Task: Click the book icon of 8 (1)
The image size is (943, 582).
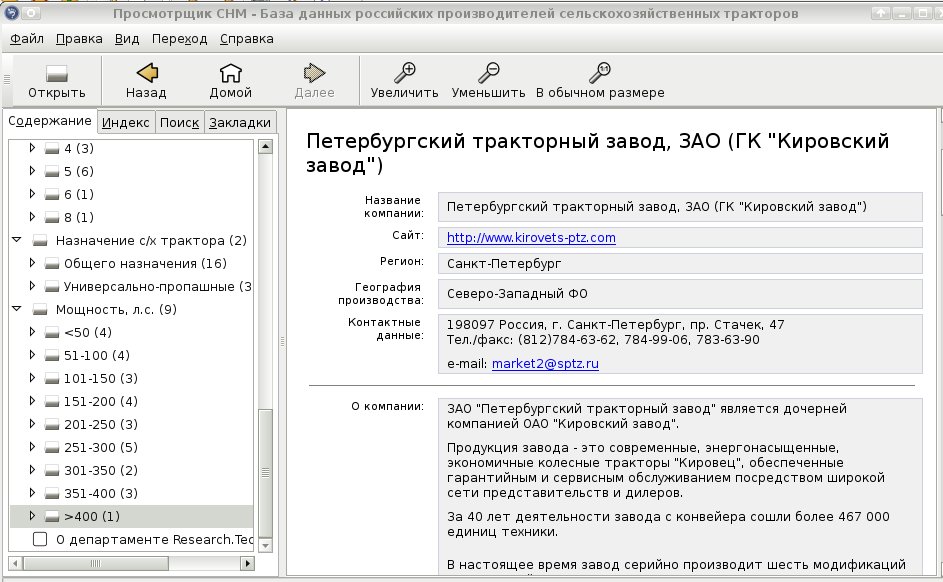Action: pos(52,218)
